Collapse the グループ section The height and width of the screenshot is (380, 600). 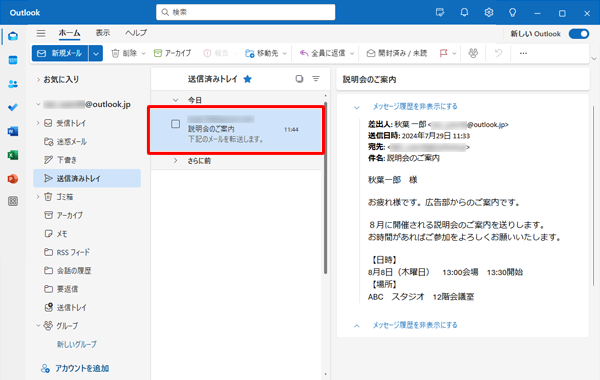point(38,326)
